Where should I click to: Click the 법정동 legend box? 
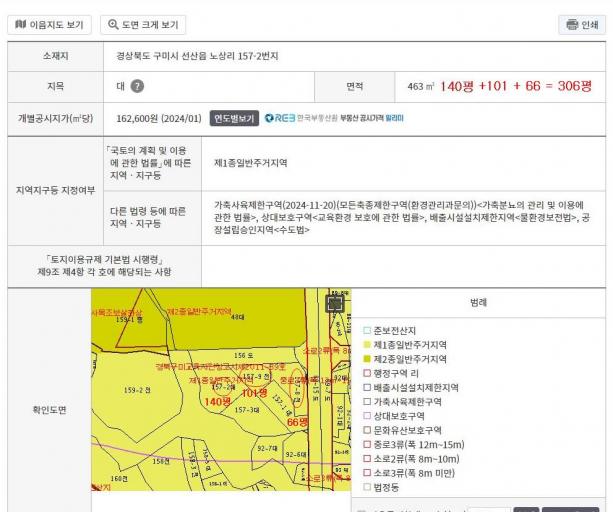pyautogui.click(x=367, y=487)
